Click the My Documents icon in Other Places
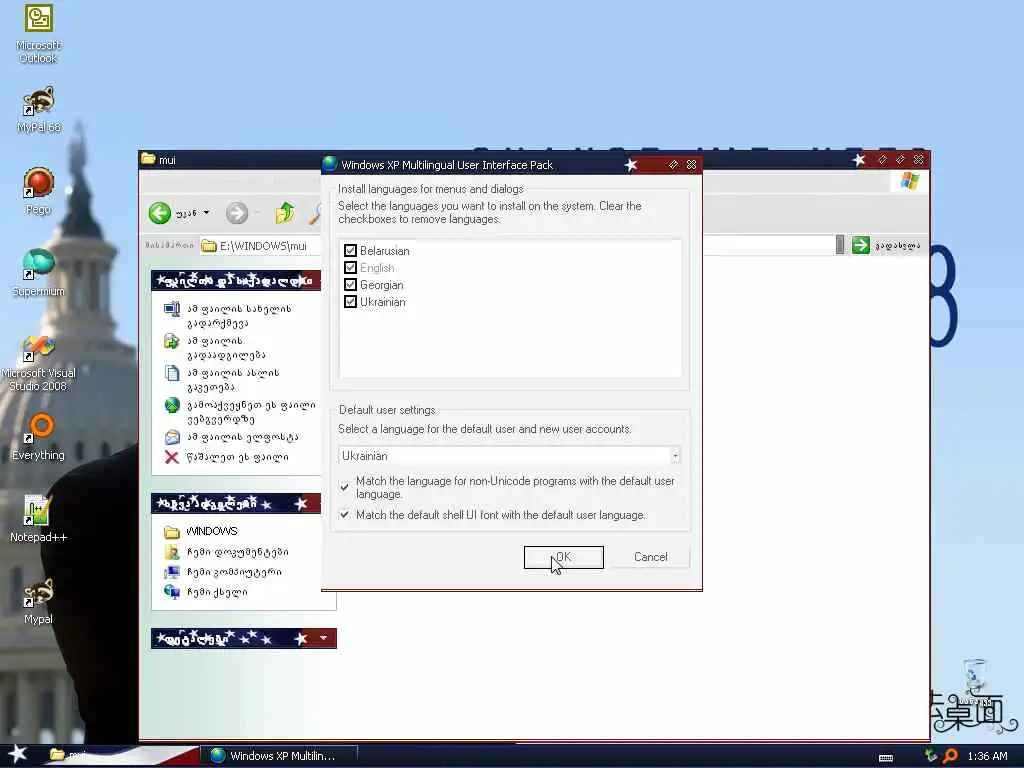 point(172,552)
